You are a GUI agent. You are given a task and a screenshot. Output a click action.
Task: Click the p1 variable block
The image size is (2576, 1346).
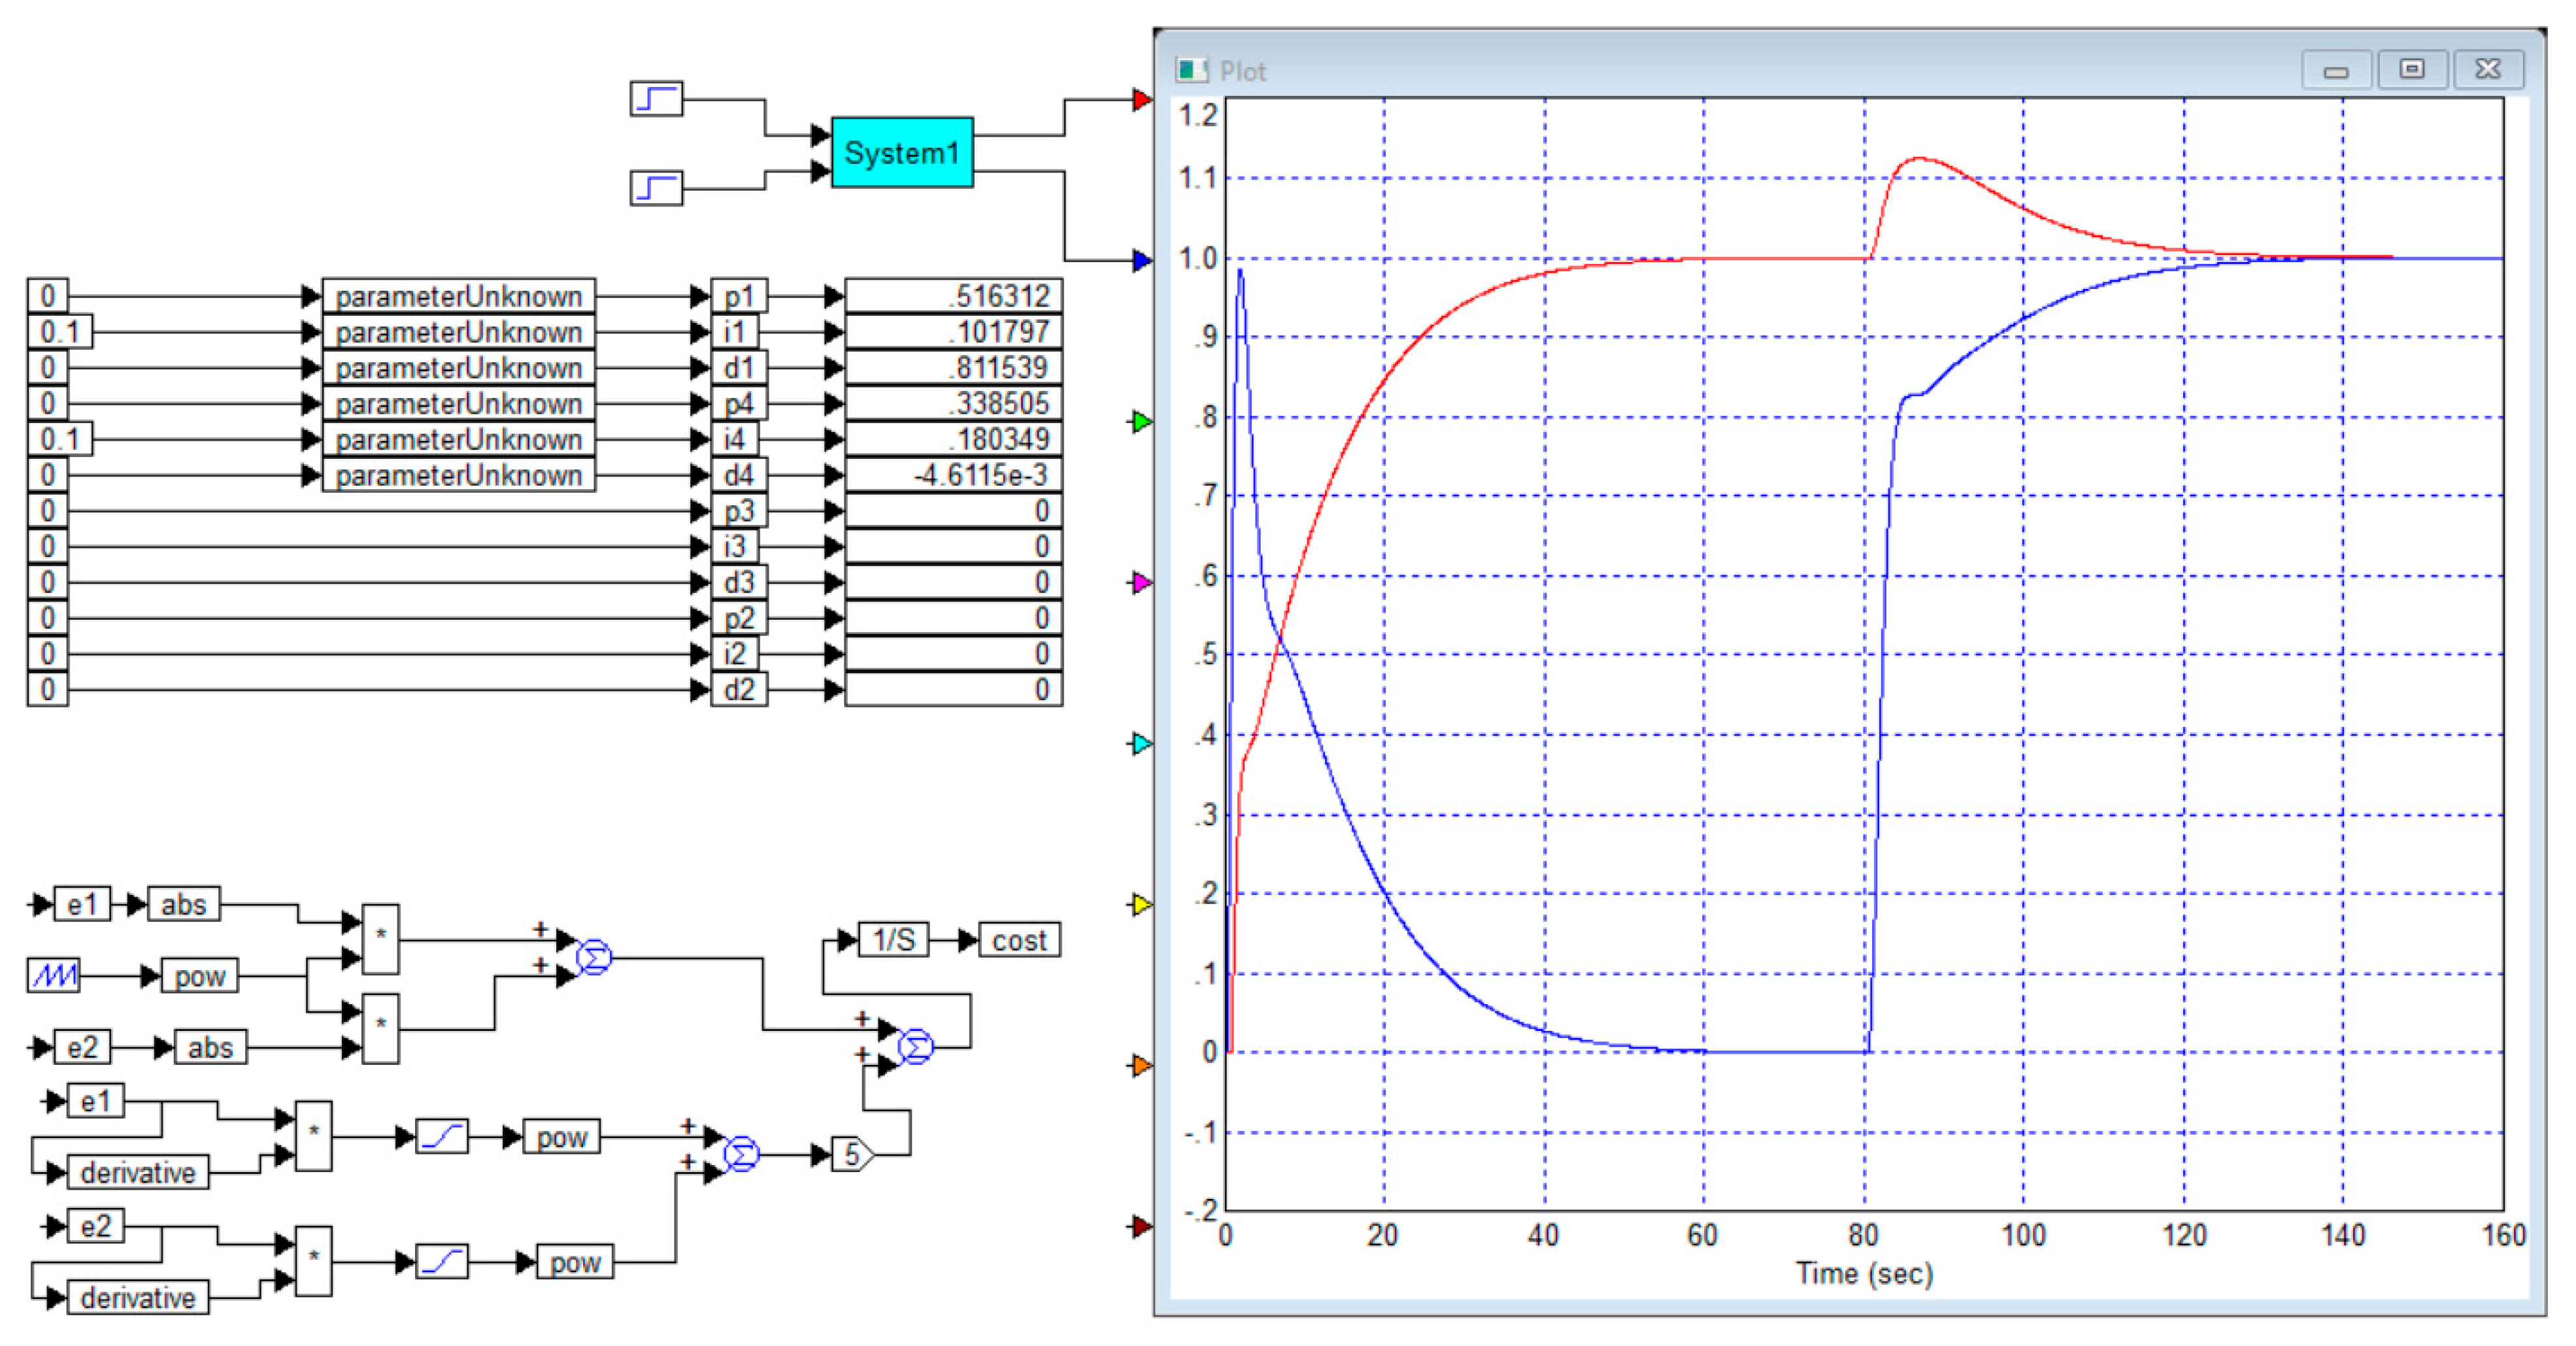click(x=739, y=296)
